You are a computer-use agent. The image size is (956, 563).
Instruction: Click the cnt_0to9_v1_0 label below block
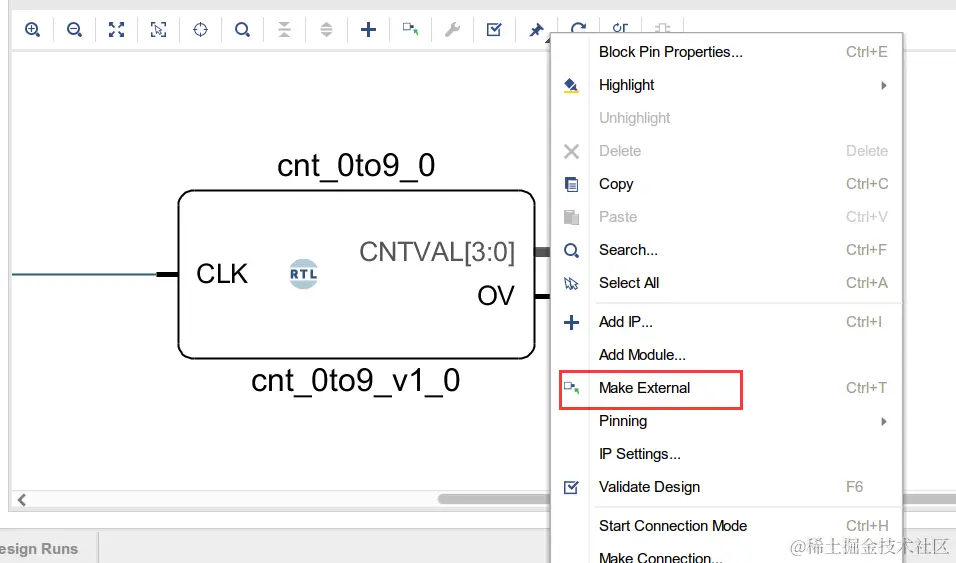tap(355, 381)
